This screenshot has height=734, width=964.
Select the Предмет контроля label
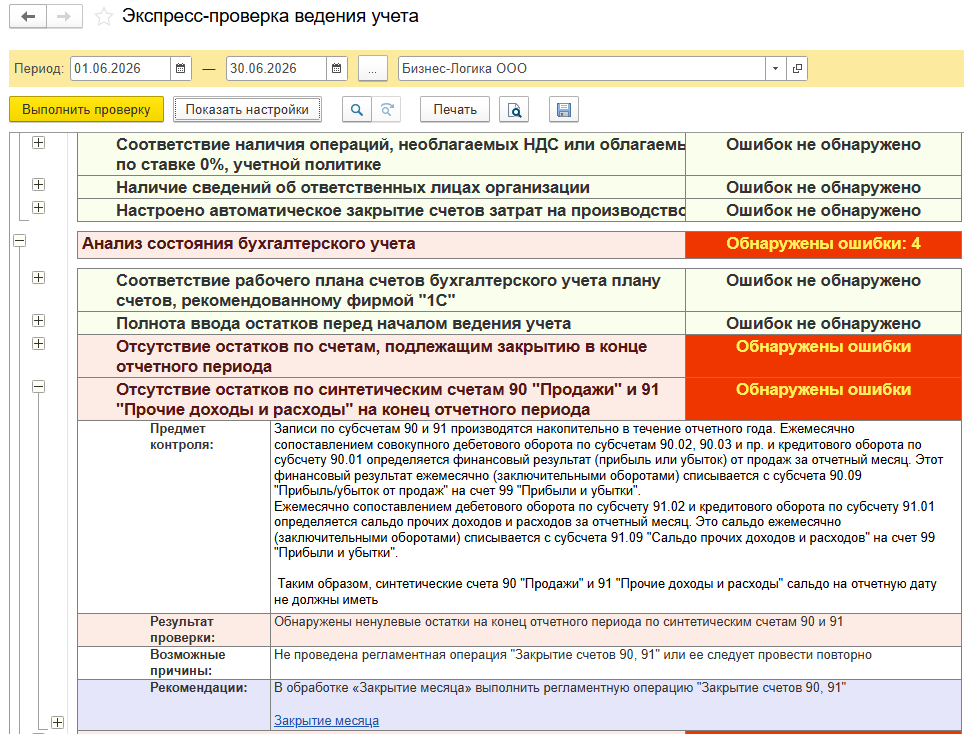point(182,436)
